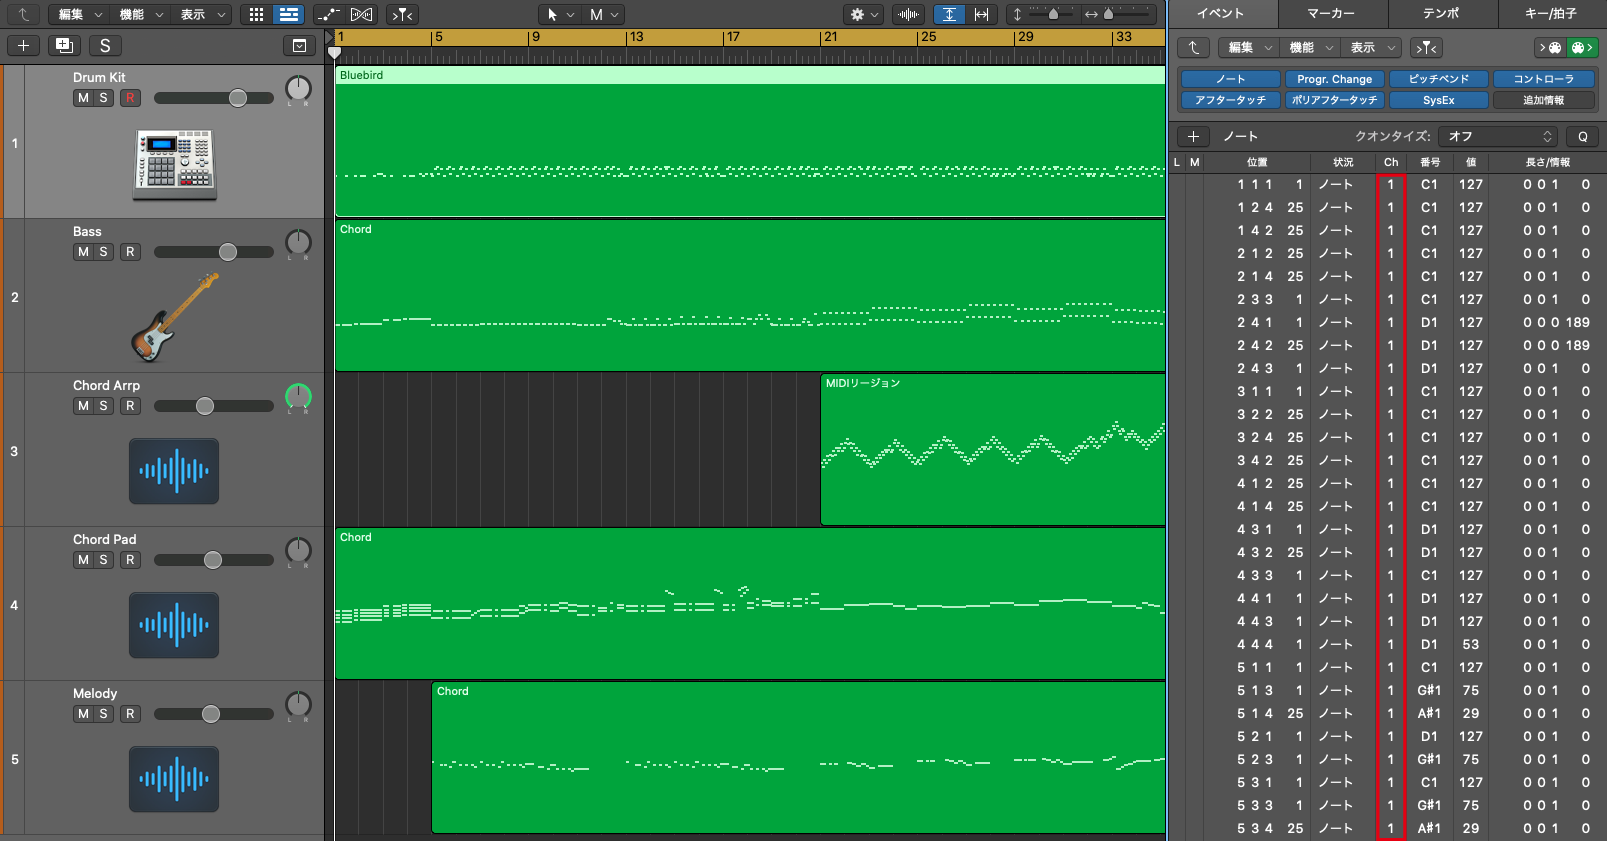Open the Add Track plus button
Image resolution: width=1607 pixels, height=841 pixels.
coord(23,45)
